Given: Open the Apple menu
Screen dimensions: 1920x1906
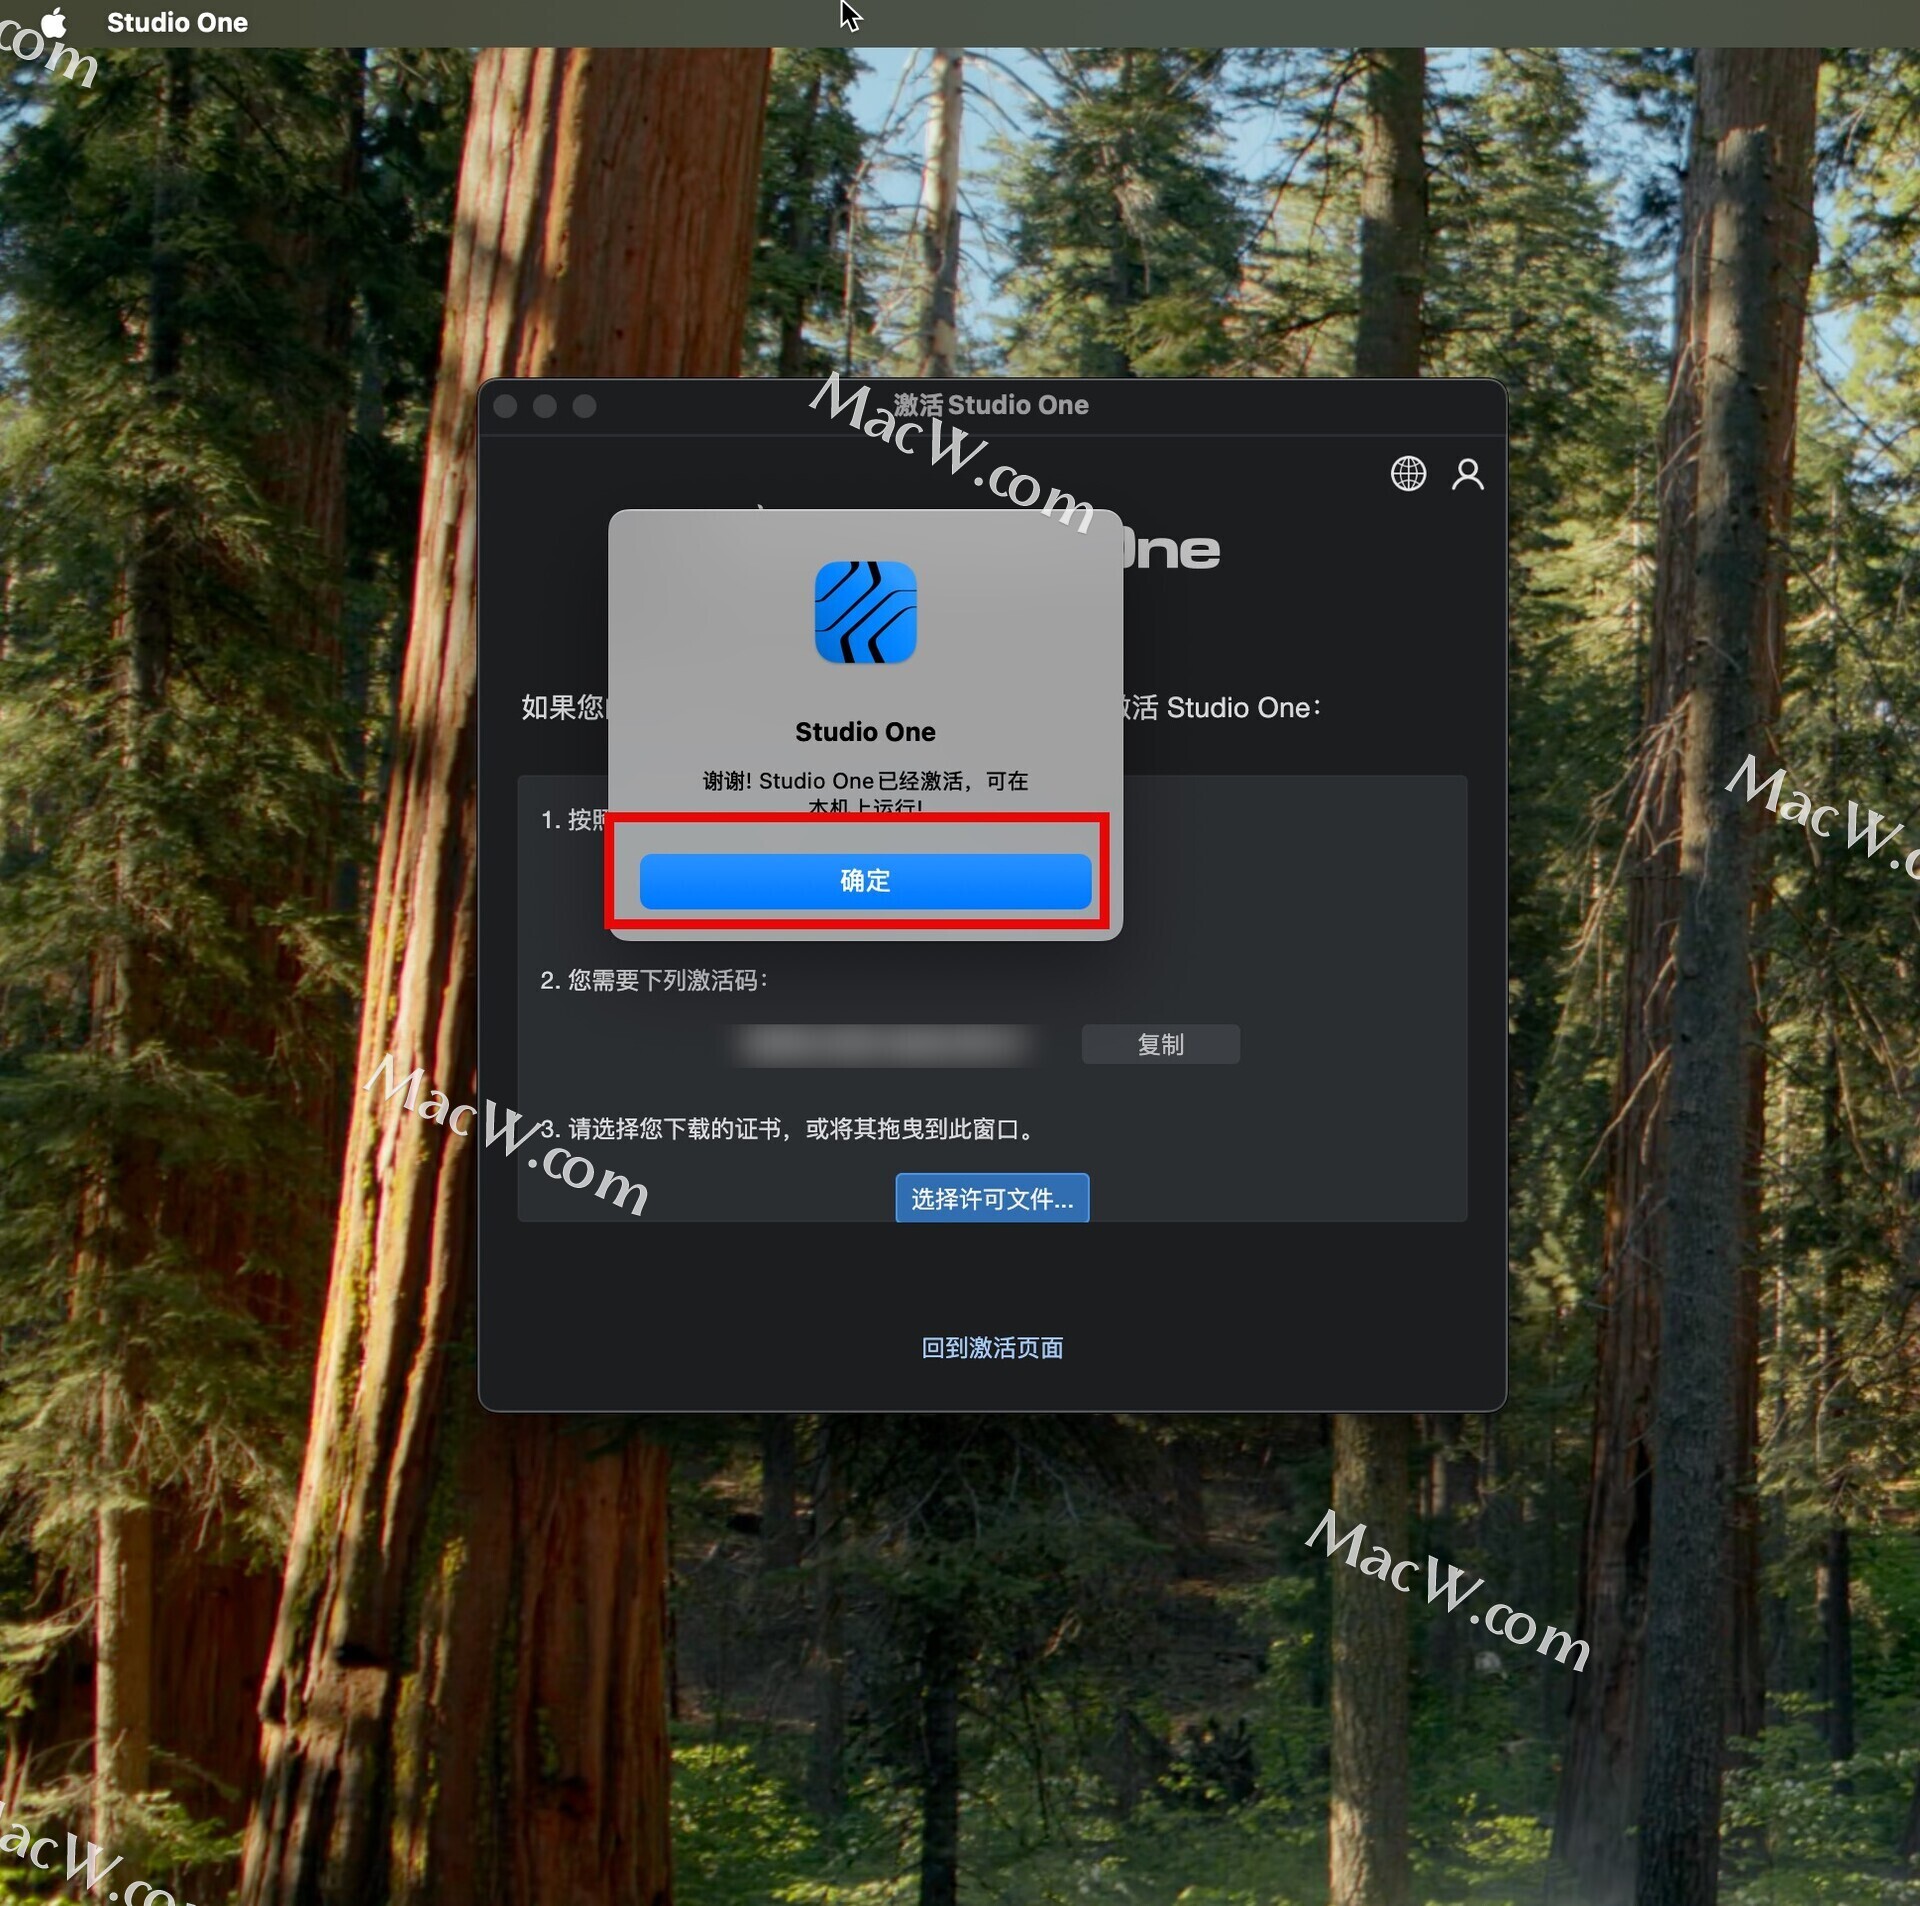Looking at the screenshot, I should (x=52, y=22).
